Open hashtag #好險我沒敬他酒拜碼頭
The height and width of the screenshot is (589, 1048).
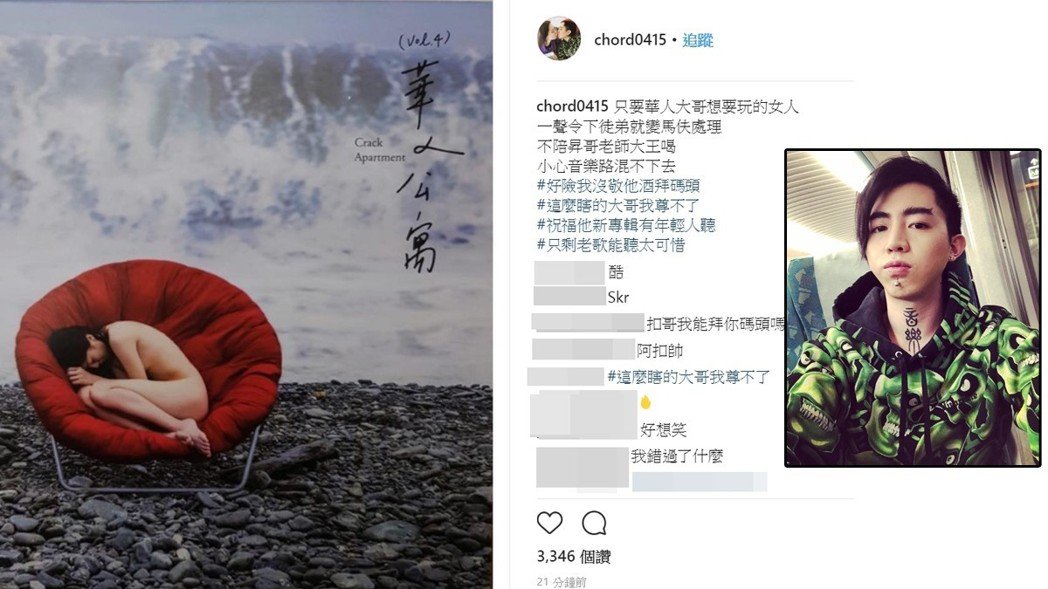point(618,186)
